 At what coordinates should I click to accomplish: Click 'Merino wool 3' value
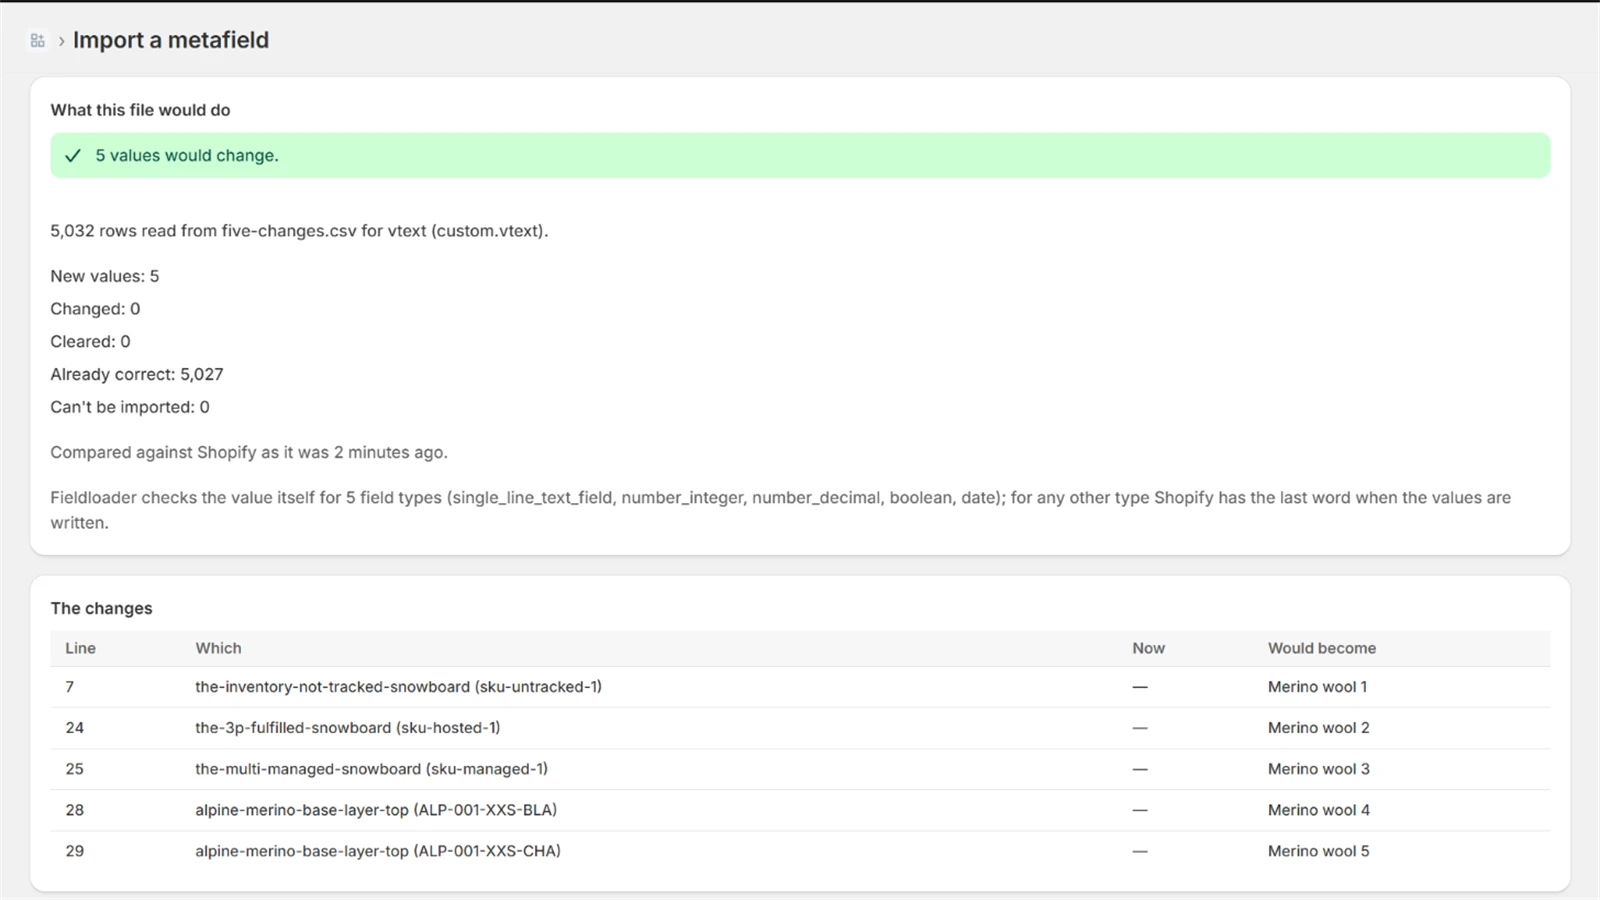(1318, 769)
